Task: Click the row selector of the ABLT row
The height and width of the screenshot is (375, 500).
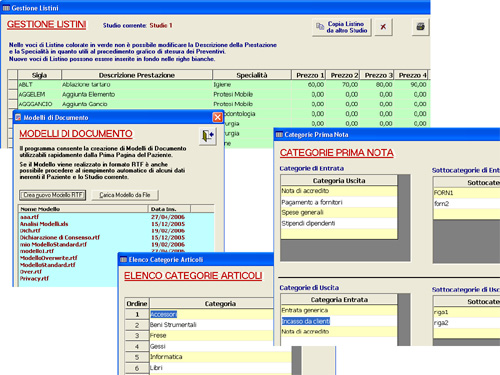Action: (x=12, y=85)
